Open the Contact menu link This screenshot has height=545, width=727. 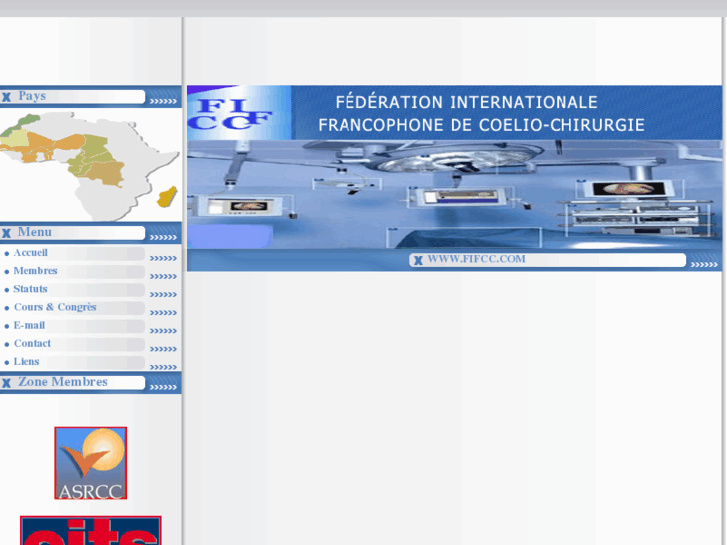(x=32, y=343)
